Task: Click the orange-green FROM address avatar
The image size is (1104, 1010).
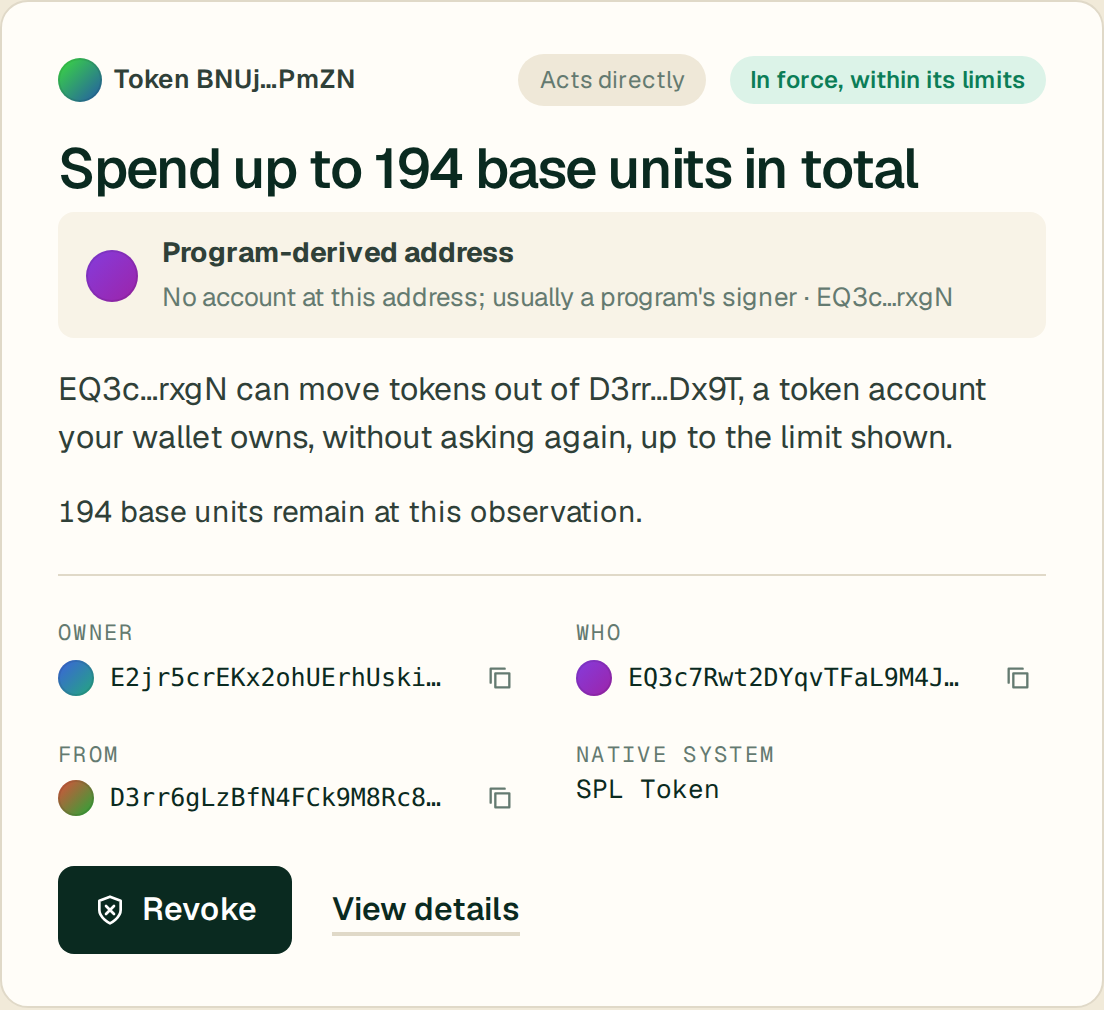Action: [x=76, y=797]
